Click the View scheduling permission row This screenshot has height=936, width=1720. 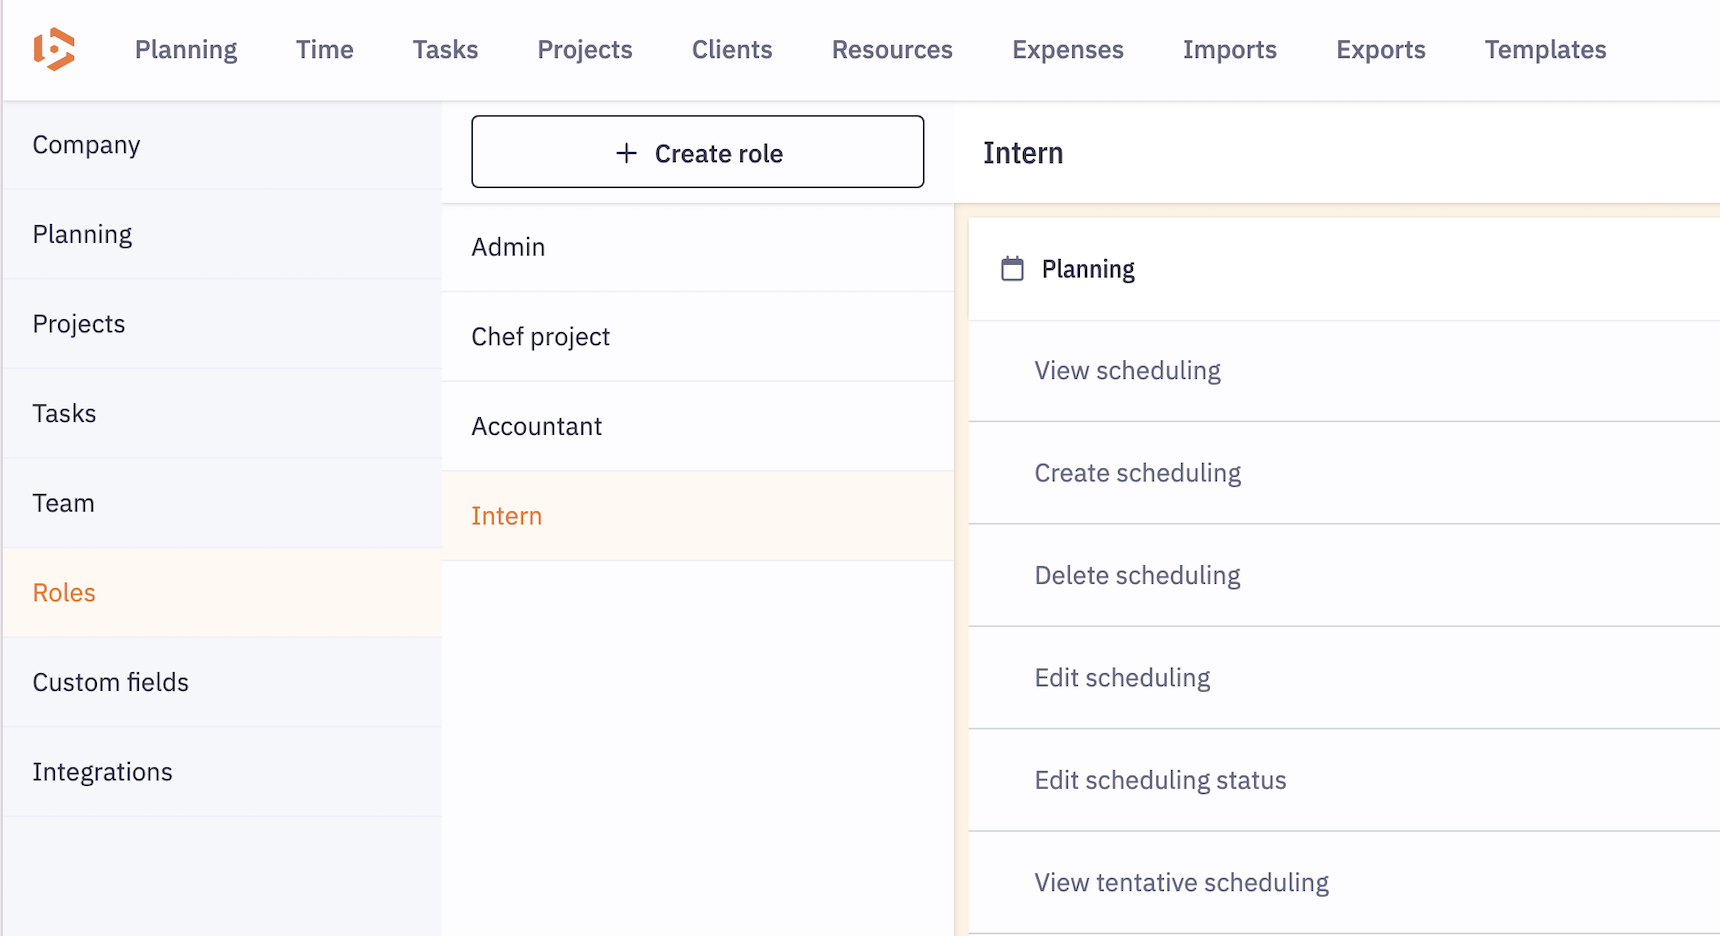click(1127, 371)
